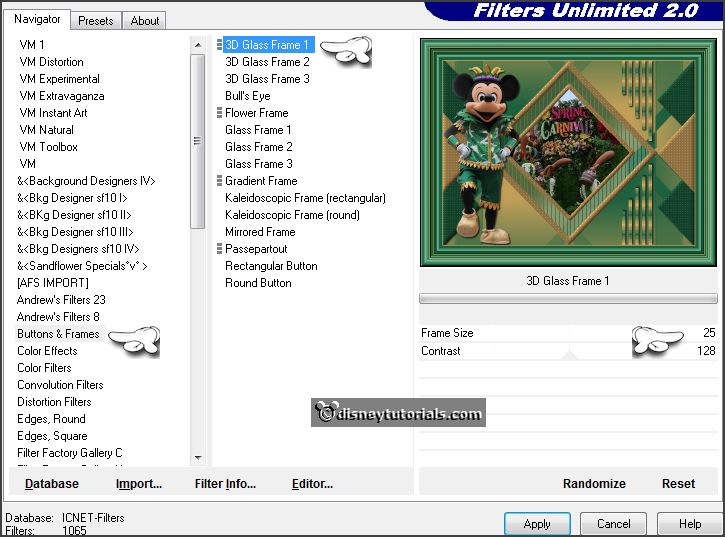Select &<Background Designers IV> category
The height and width of the screenshot is (537, 725).
(x=86, y=181)
